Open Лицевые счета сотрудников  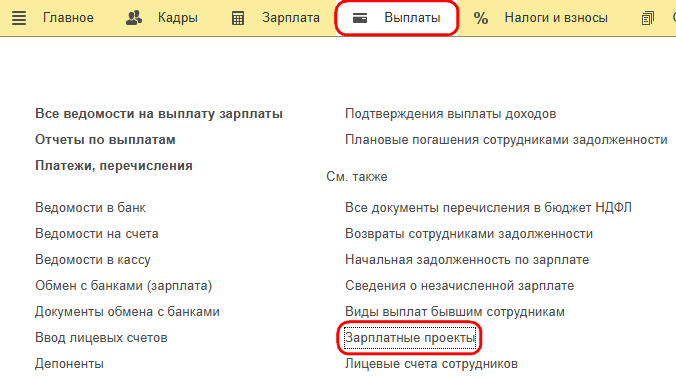(x=432, y=364)
